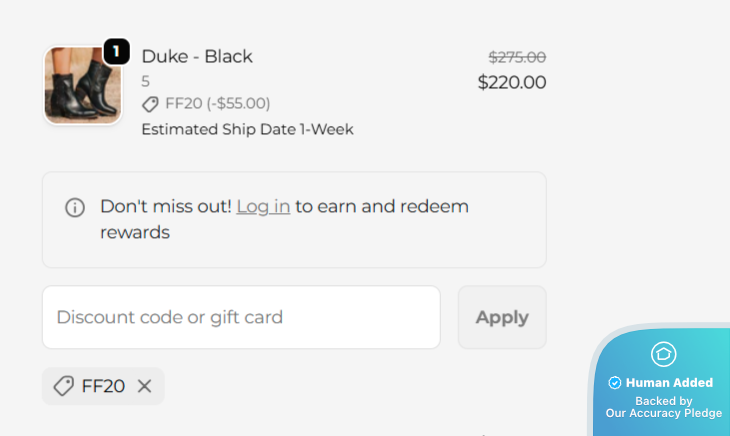Click the tag icon beside FF20 (-$55.00)
The width and height of the screenshot is (730, 436).
tap(150, 104)
